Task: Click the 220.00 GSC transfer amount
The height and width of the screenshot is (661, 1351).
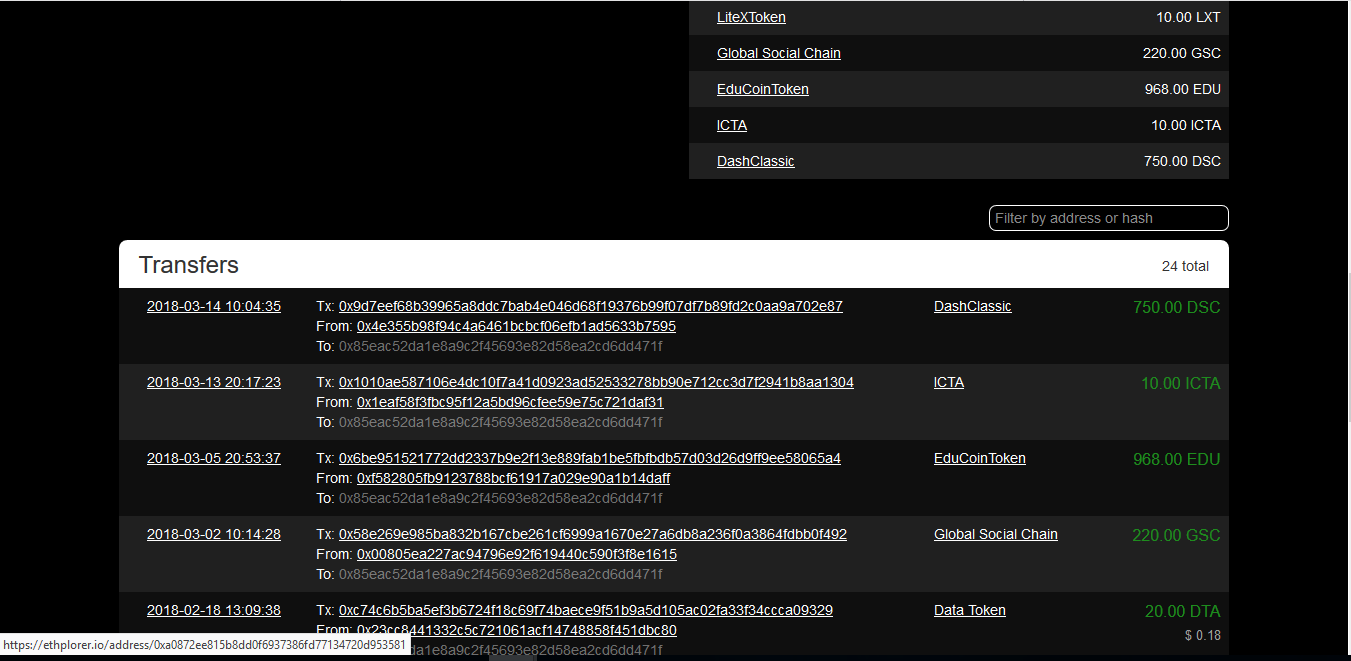Action: coord(1176,535)
